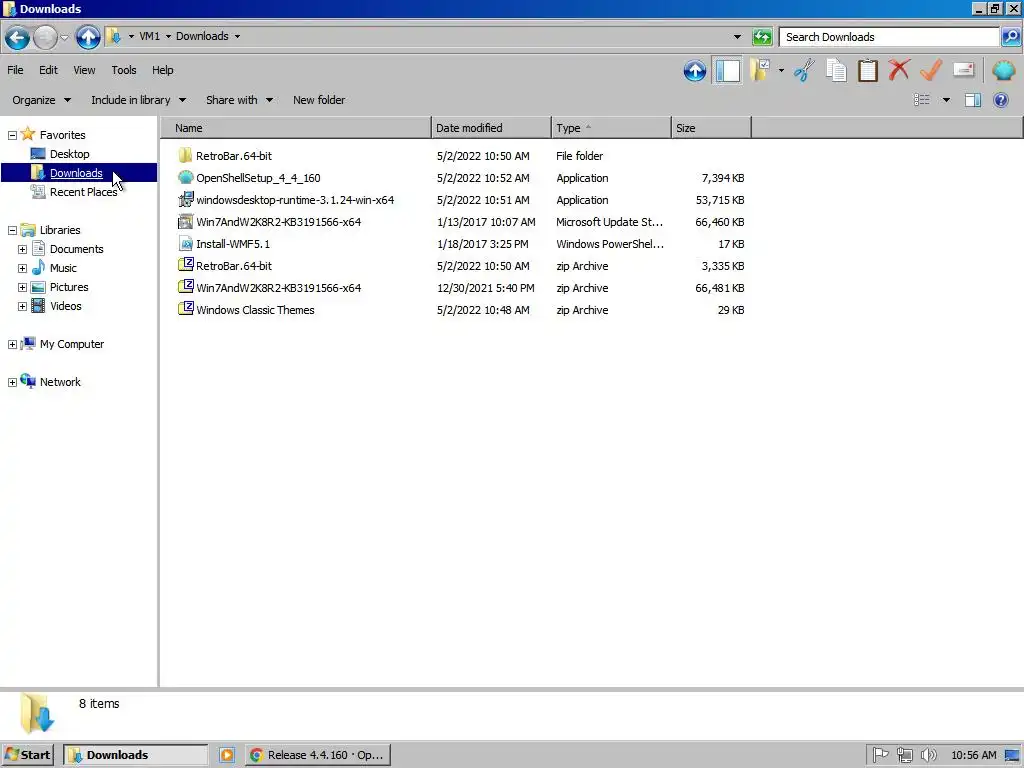Open the Edit menu

click(x=48, y=70)
